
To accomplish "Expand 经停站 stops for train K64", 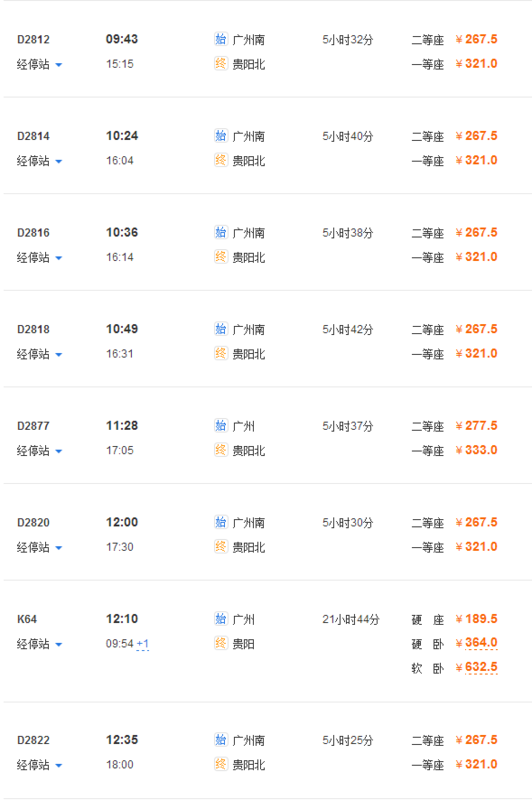I will point(39,644).
